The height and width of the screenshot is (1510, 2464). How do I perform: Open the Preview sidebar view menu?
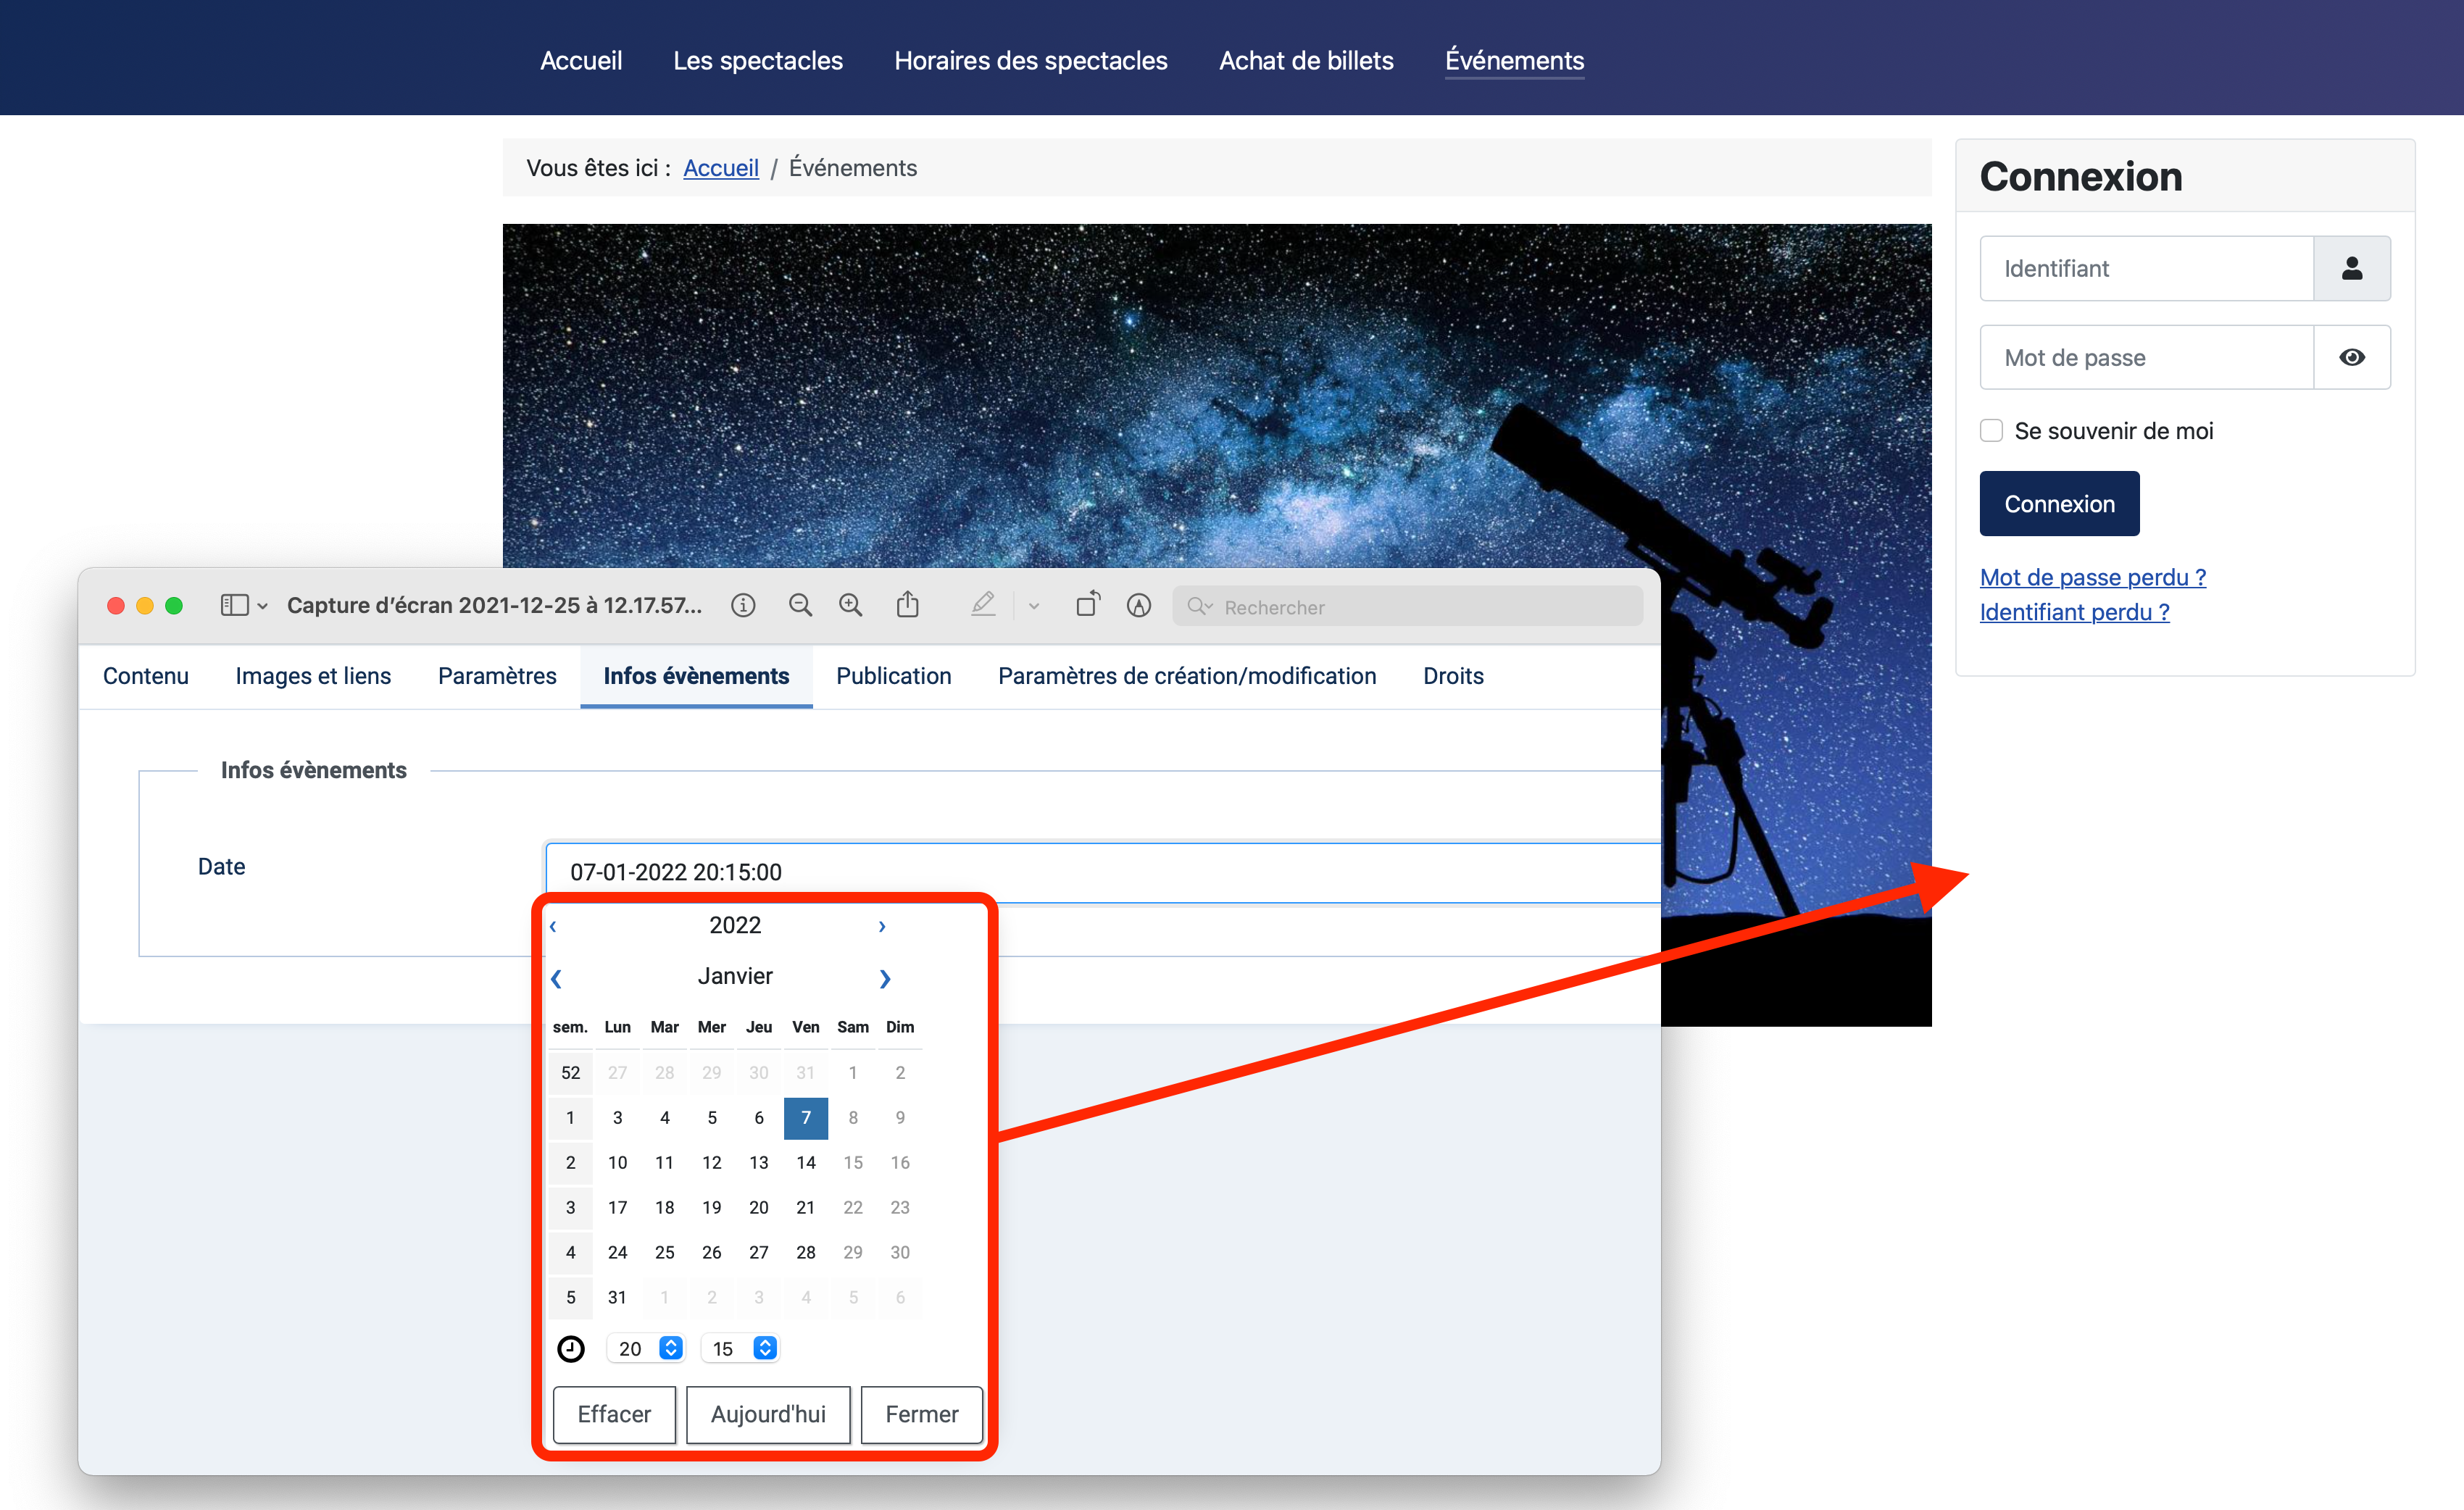243,605
